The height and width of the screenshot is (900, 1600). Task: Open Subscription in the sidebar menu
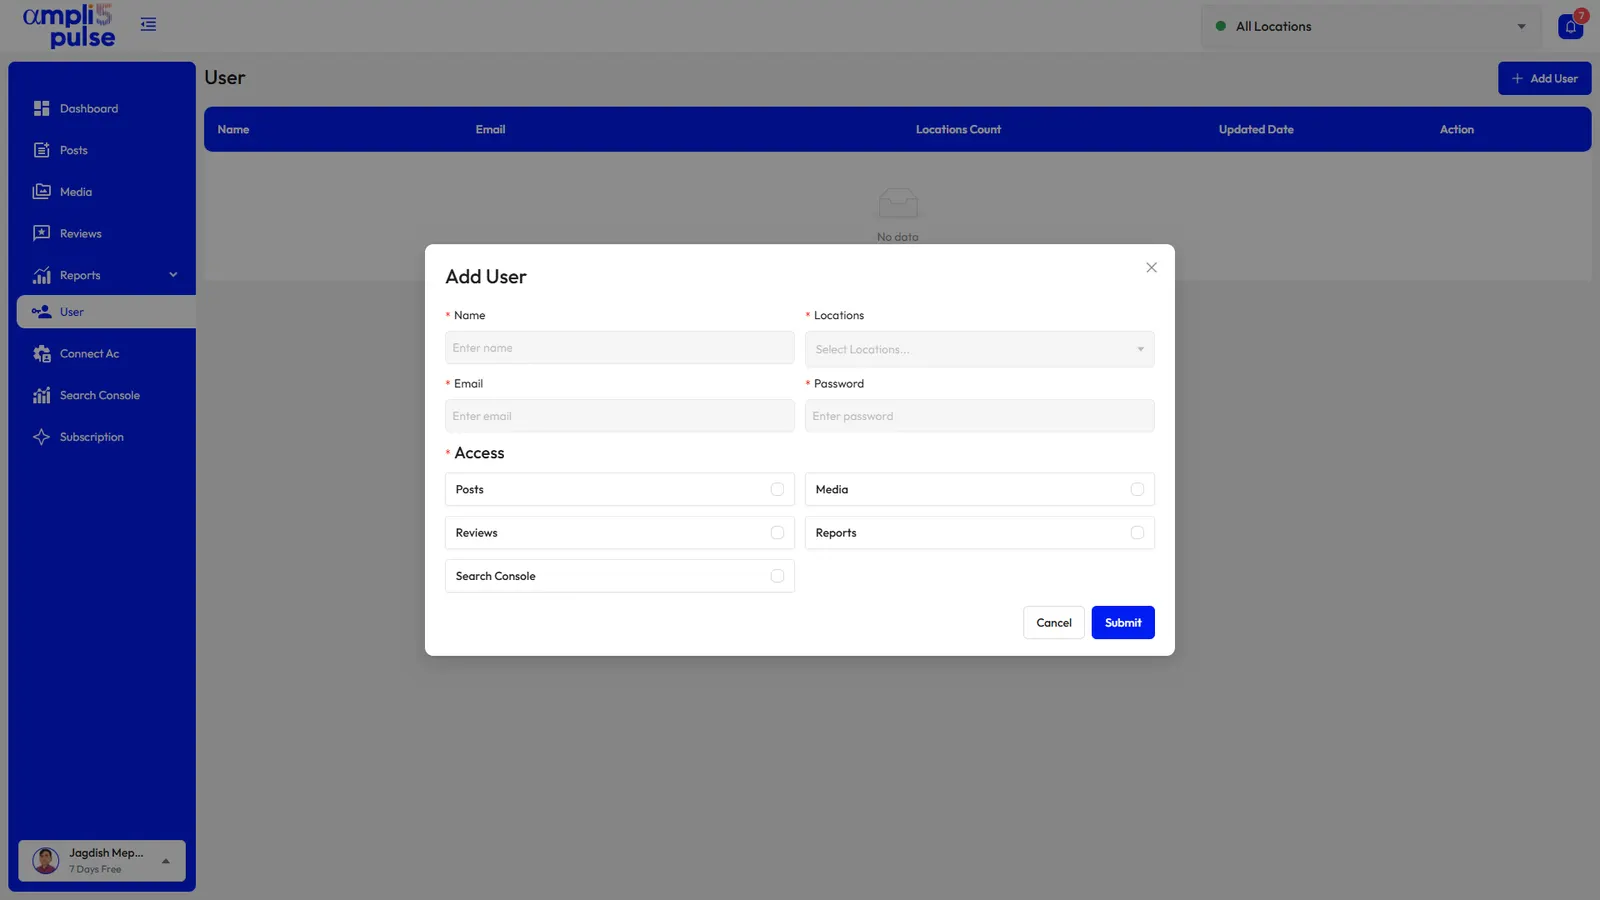click(92, 437)
